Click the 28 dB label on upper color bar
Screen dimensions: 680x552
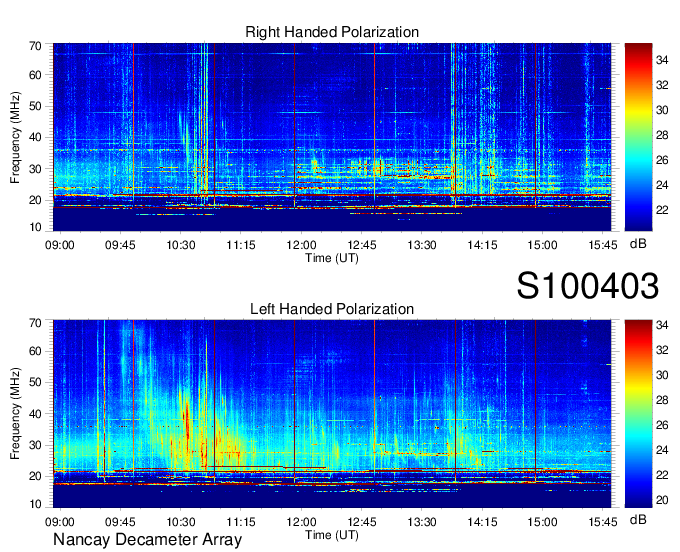tap(662, 135)
